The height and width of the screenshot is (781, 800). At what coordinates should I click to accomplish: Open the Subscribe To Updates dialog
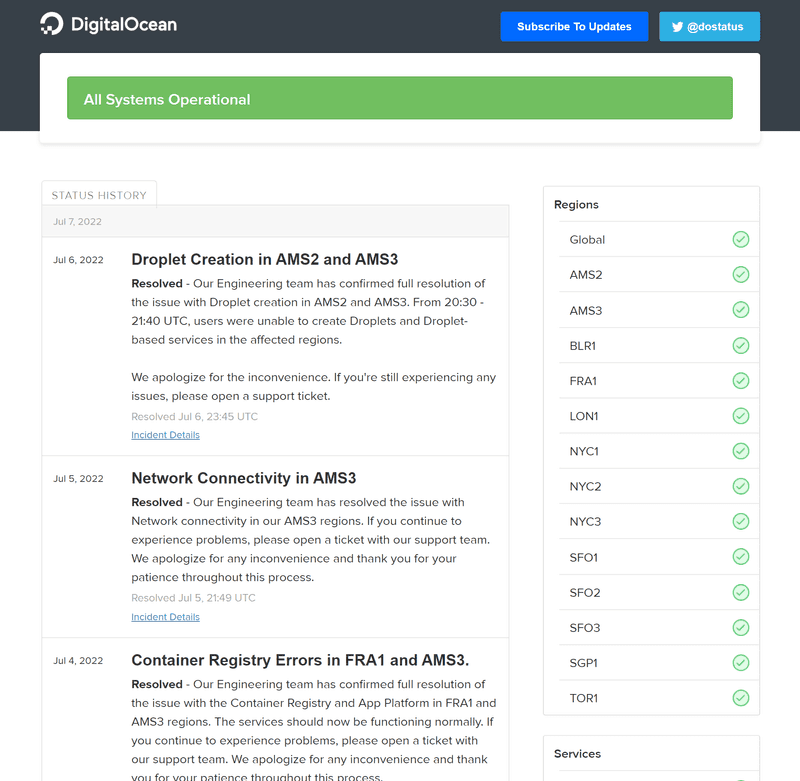(574, 26)
